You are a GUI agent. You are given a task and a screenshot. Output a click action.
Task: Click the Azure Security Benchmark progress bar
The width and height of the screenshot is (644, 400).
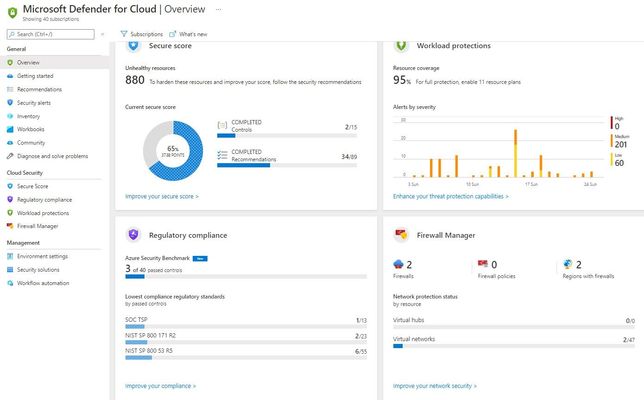[x=246, y=276]
